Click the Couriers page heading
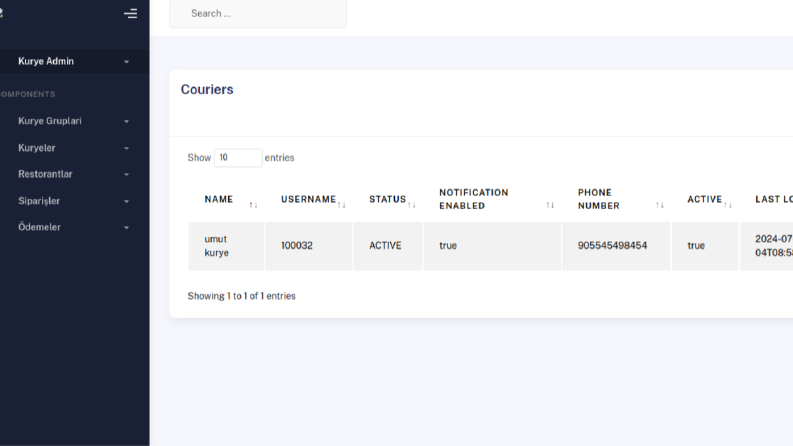Screen dimensions: 793x446 207,90
